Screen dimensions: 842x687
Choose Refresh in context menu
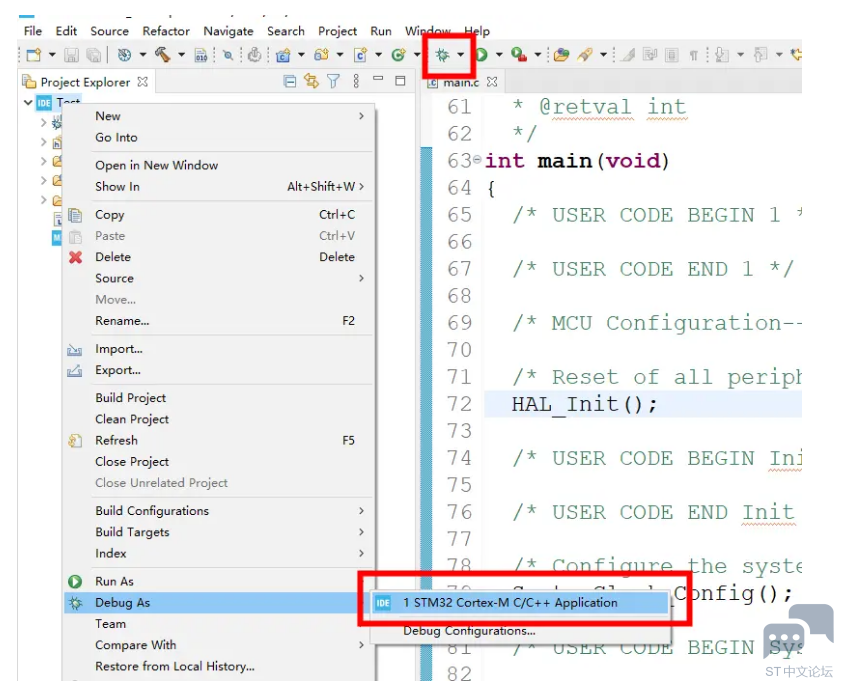(x=217, y=440)
